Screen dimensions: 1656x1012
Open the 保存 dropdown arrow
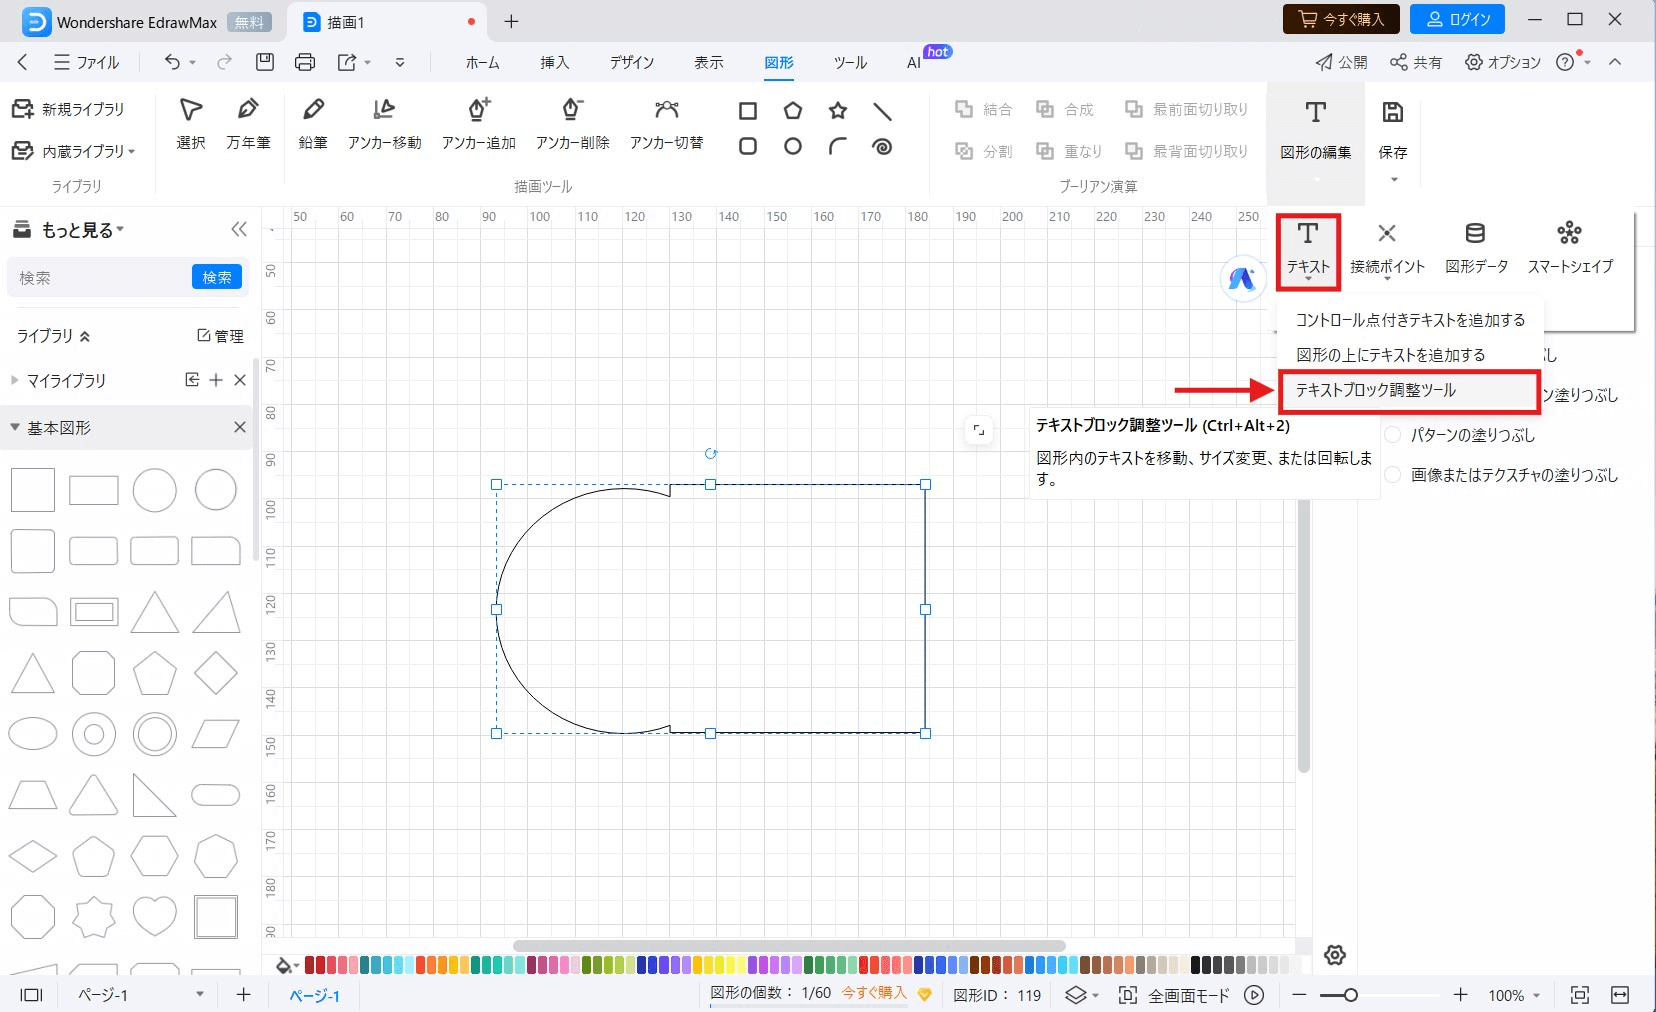[x=1394, y=180]
